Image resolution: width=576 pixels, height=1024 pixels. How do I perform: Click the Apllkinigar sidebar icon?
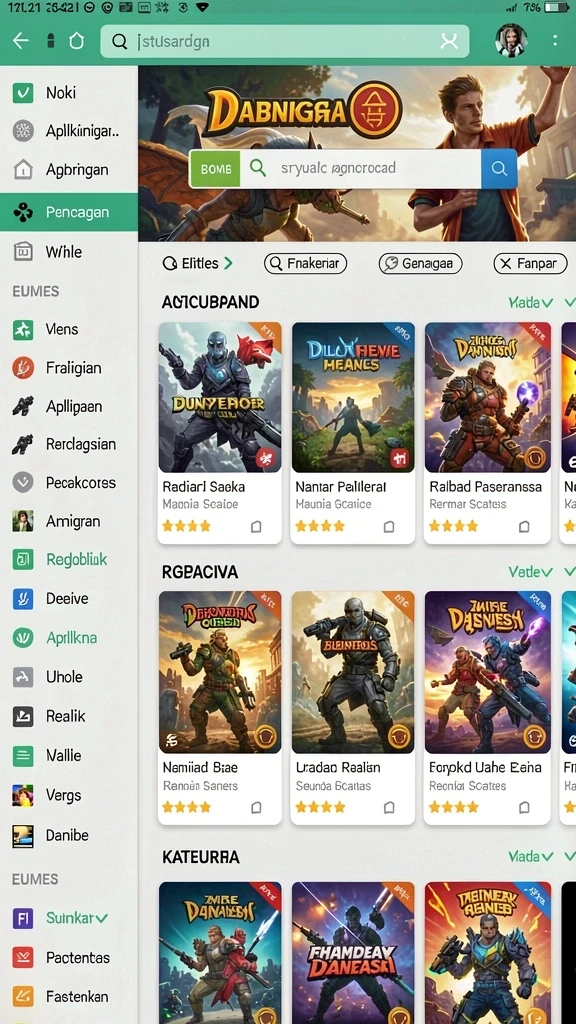(23, 131)
